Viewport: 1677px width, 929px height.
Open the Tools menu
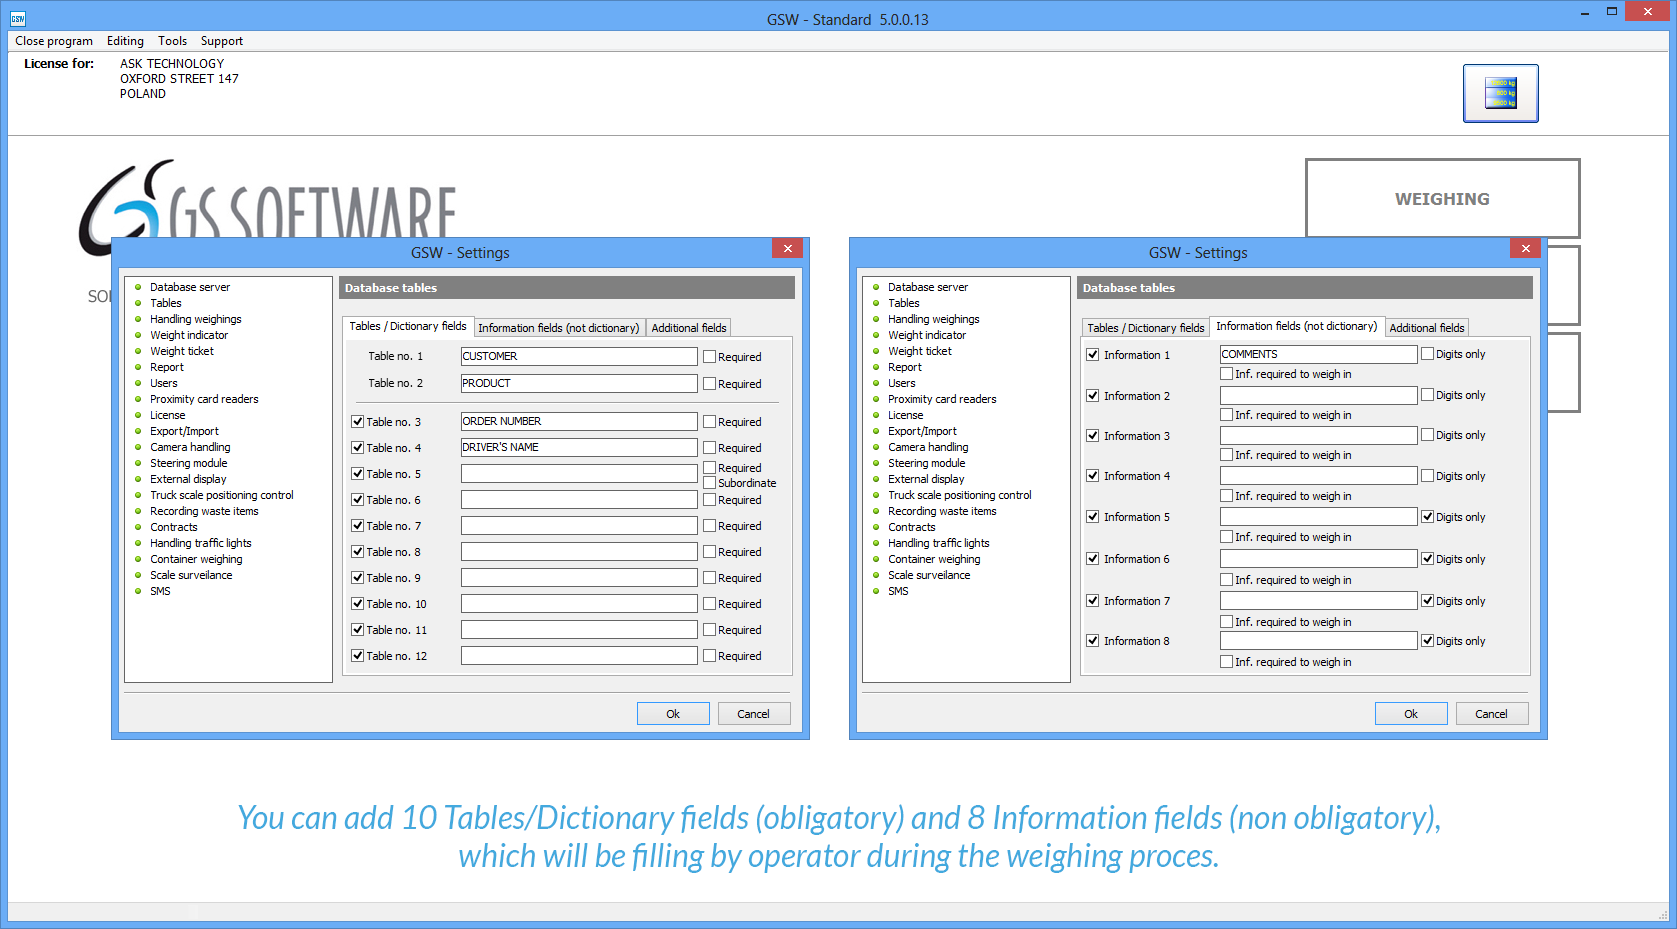coord(172,41)
